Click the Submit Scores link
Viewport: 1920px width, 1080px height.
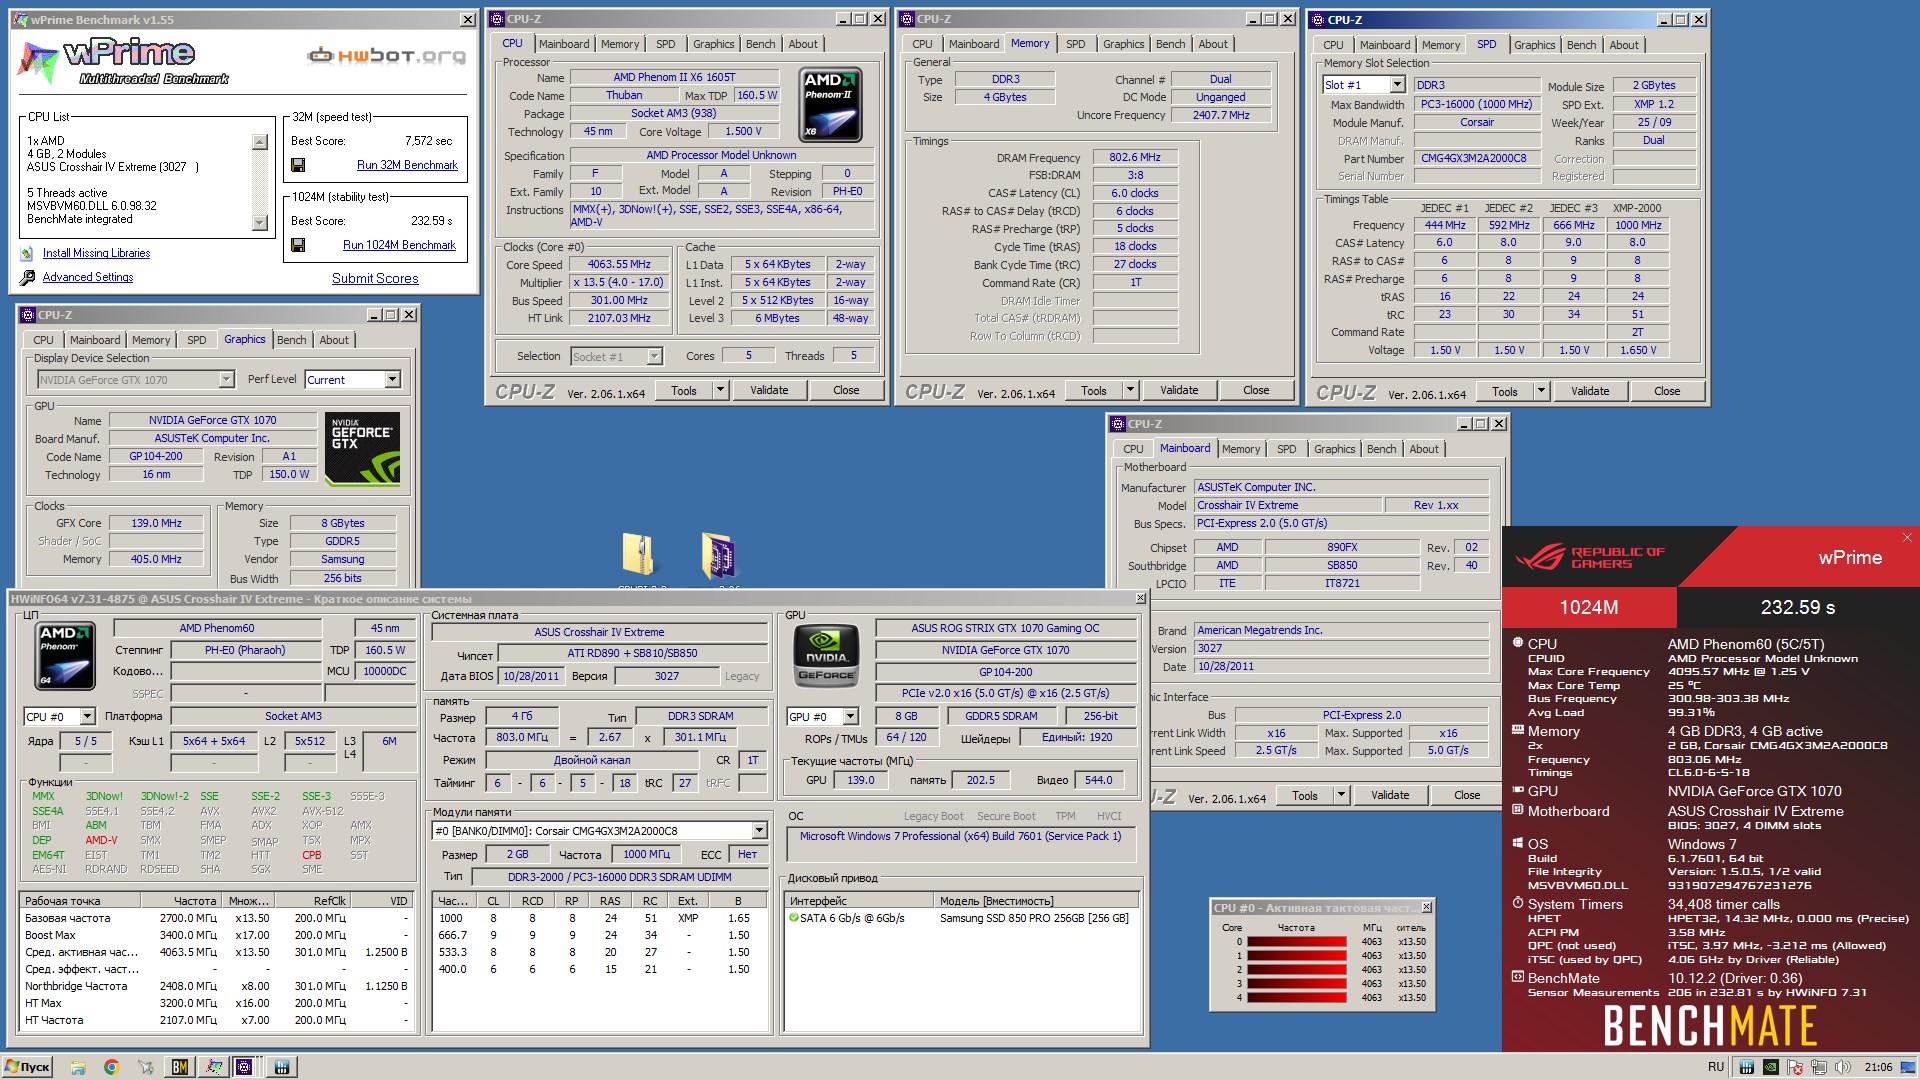tap(375, 278)
